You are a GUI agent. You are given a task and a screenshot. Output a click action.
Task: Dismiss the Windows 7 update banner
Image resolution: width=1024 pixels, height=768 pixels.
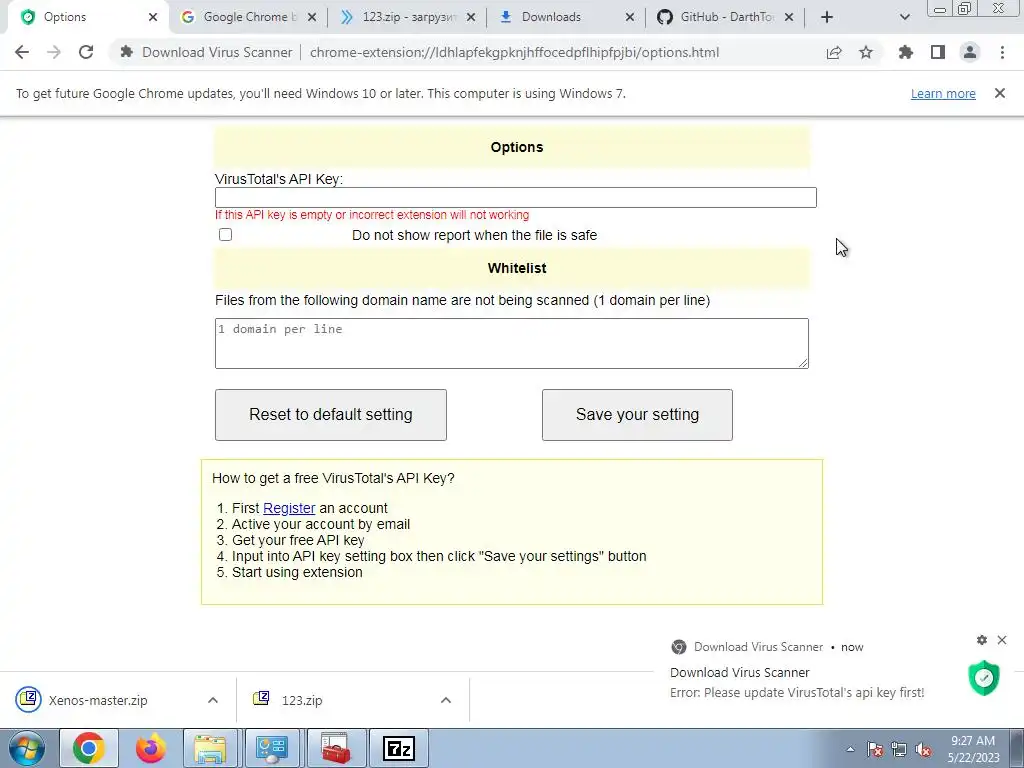click(x=1000, y=93)
